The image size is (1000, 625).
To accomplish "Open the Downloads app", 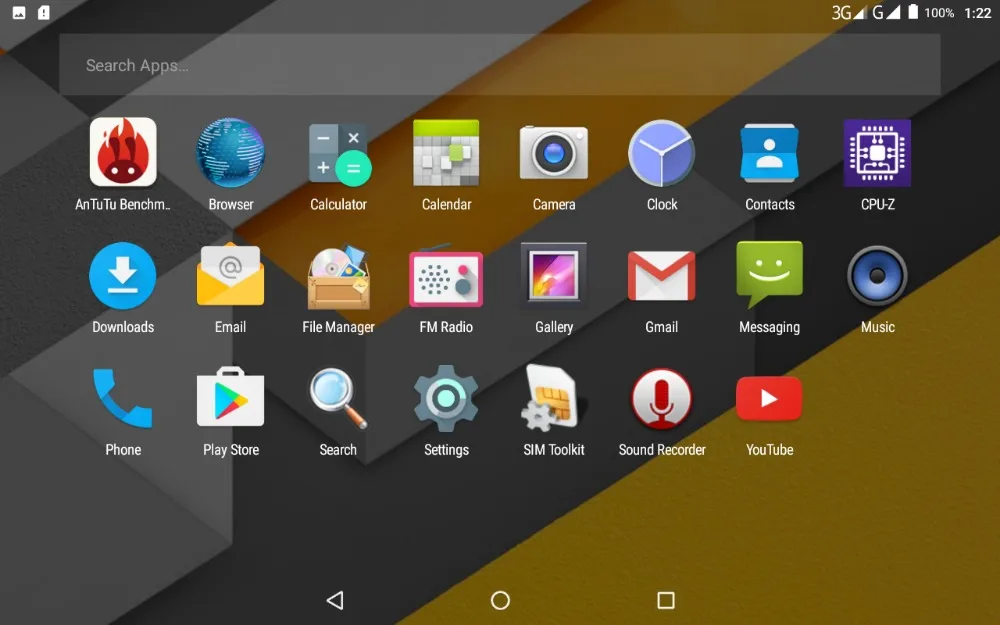I will [x=122, y=276].
